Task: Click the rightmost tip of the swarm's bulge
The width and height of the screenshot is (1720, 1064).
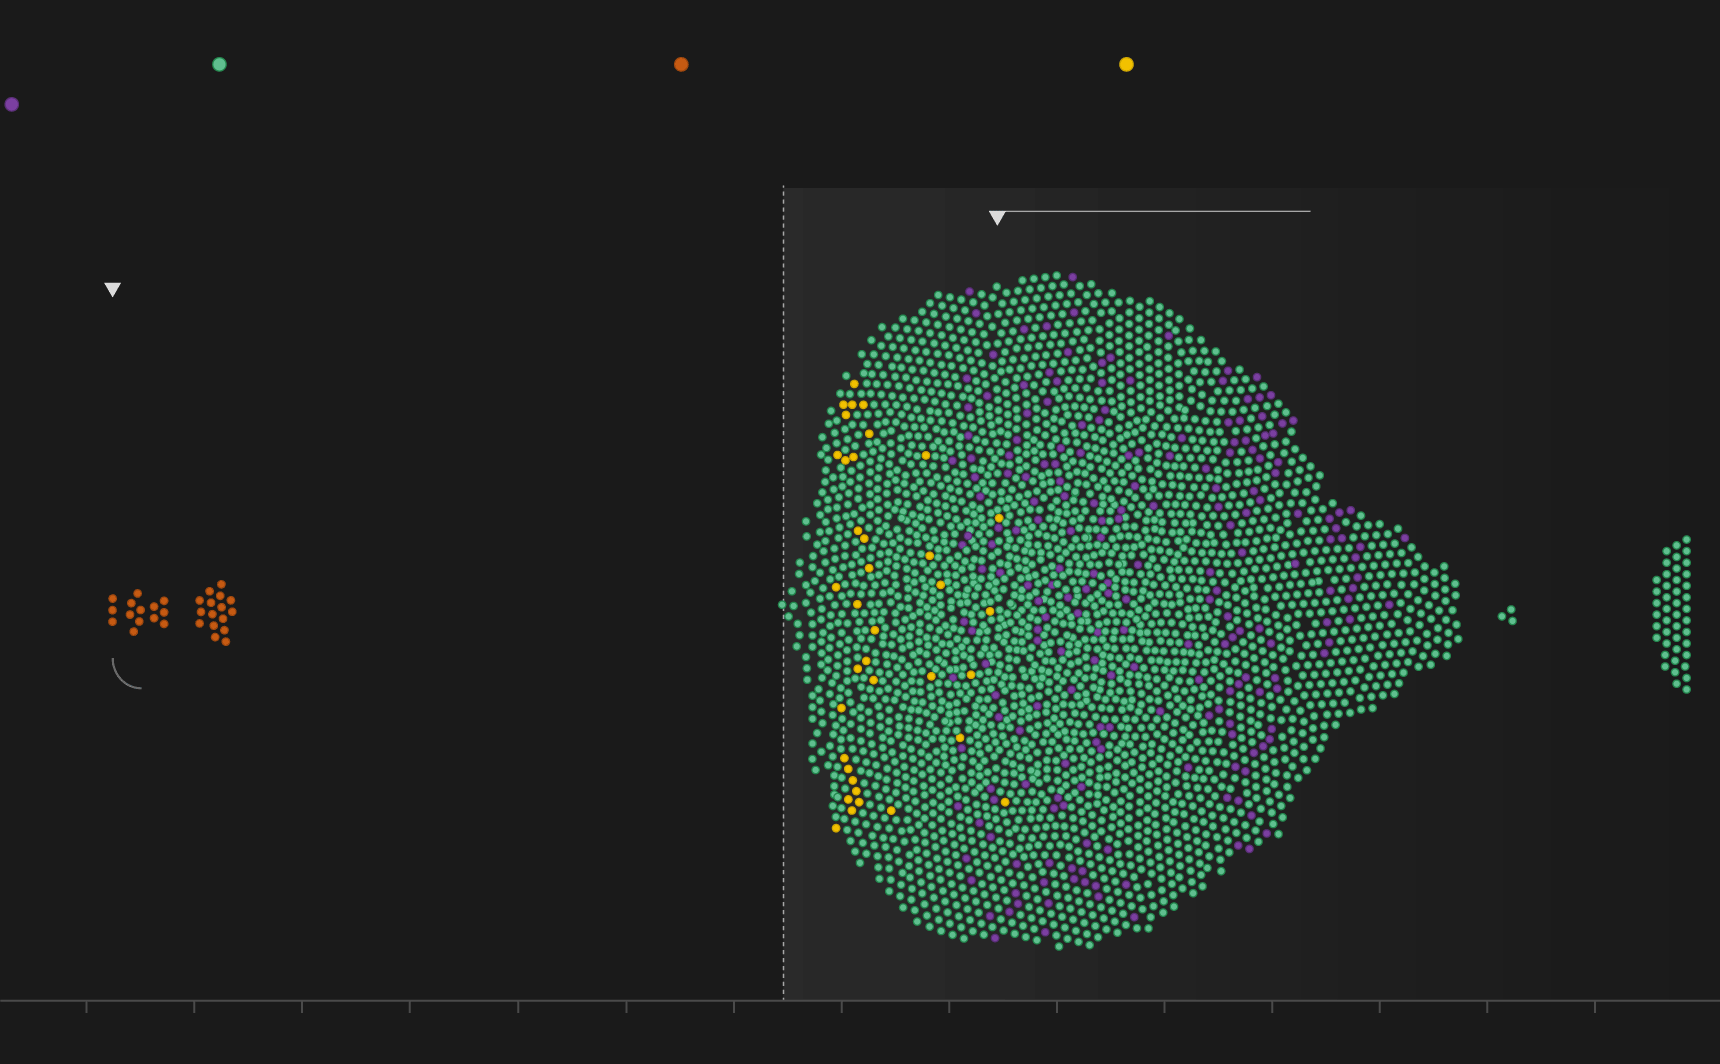Action: click(x=1457, y=638)
